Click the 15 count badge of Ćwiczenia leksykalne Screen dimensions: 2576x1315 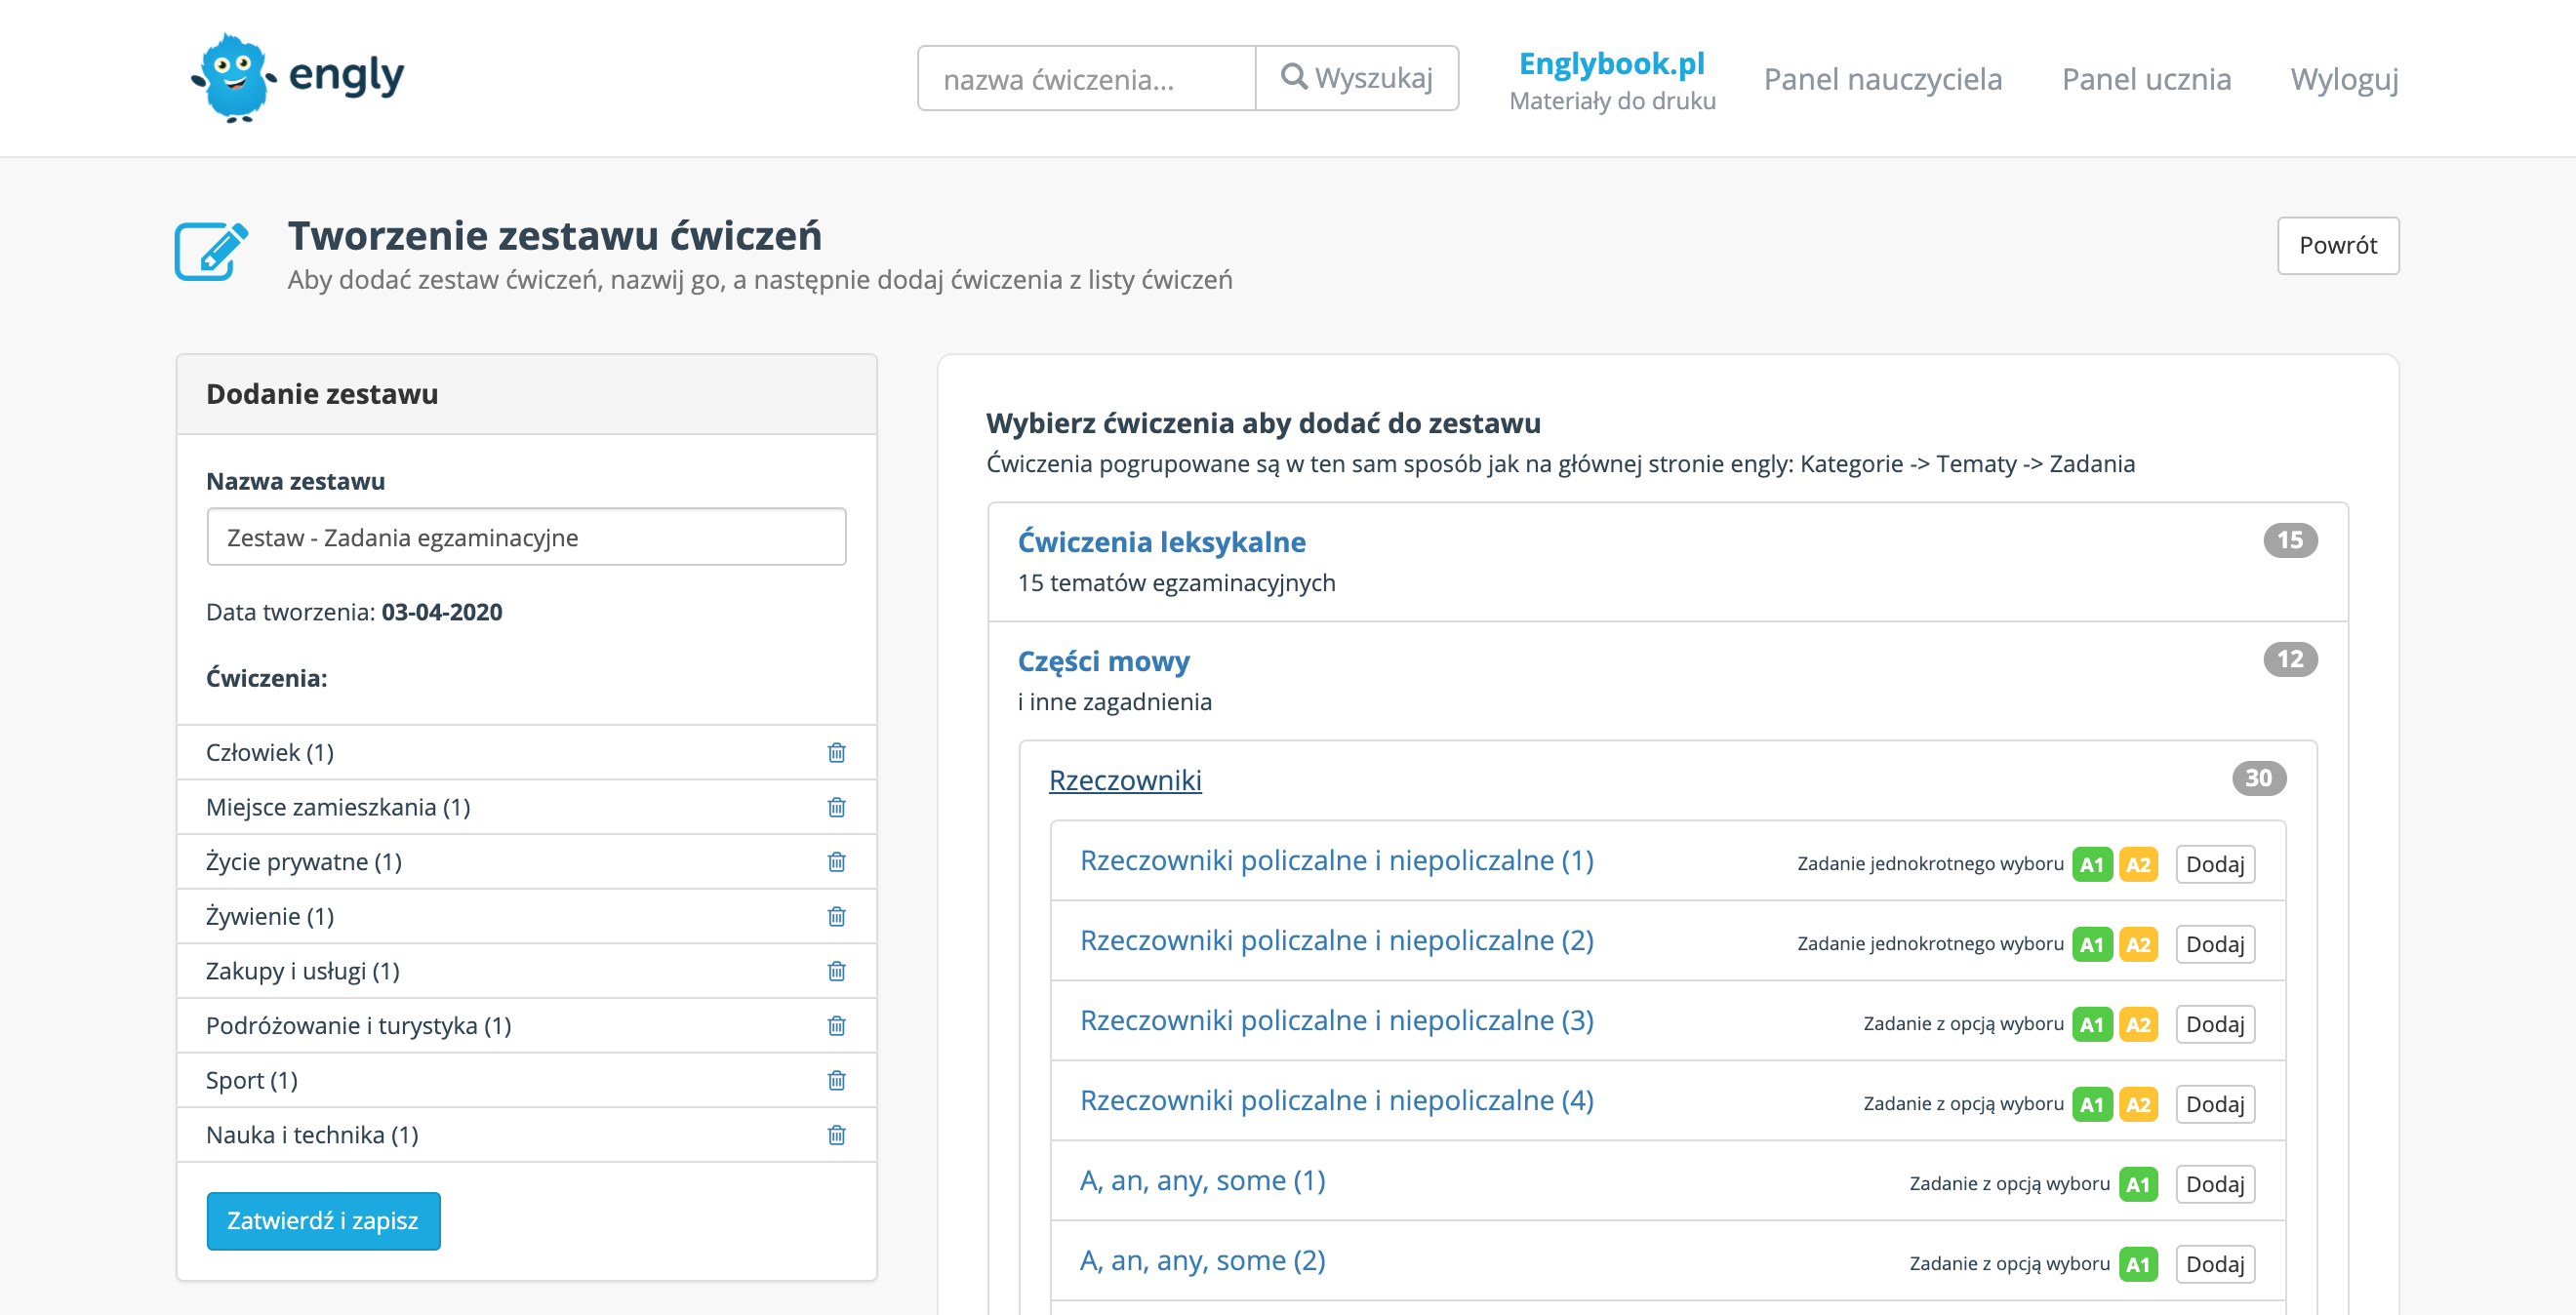pos(2290,540)
